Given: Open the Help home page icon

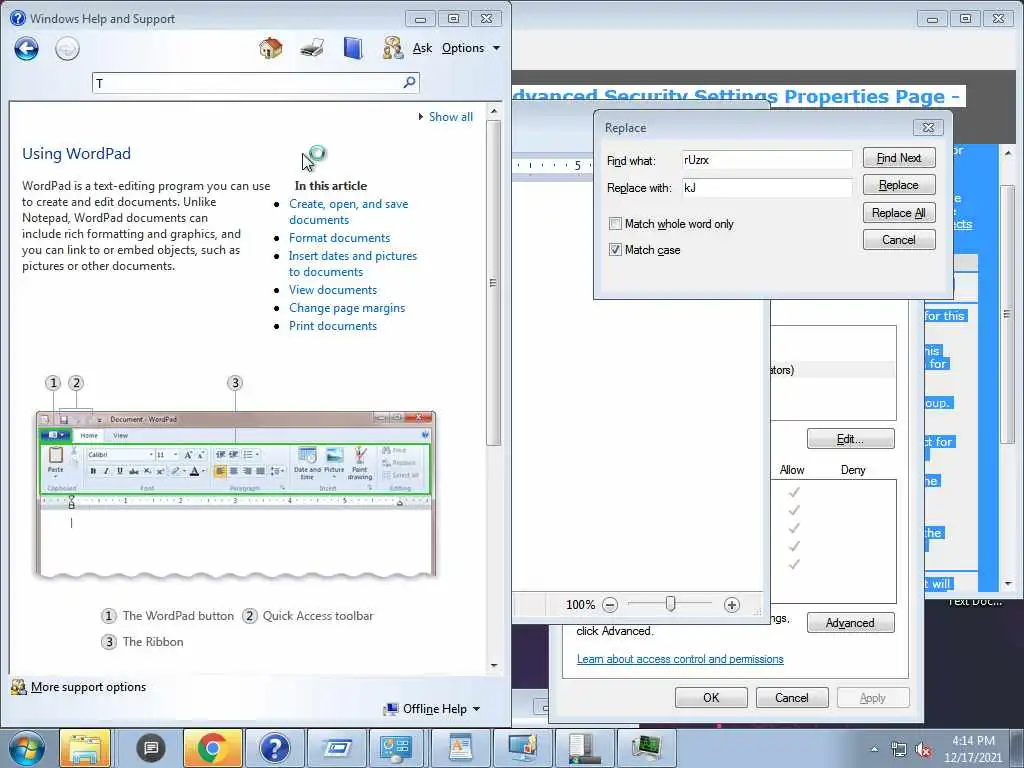Looking at the screenshot, I should point(270,48).
